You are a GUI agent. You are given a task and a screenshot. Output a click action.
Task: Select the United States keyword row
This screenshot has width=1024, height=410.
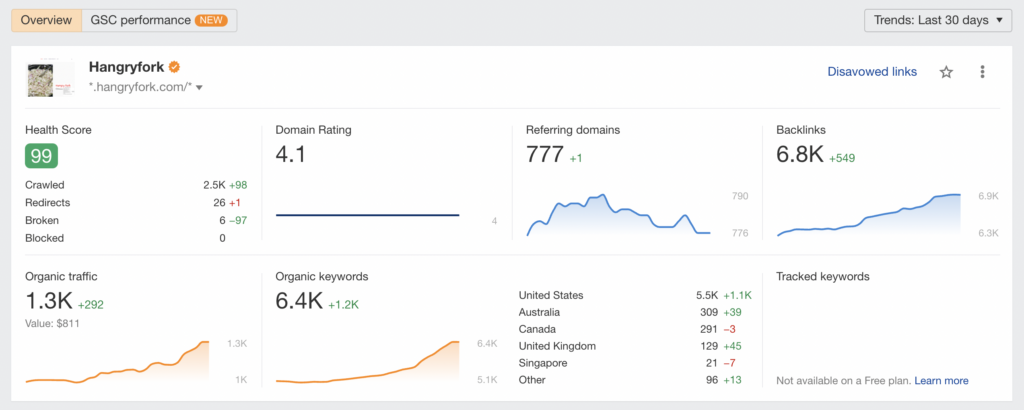[x=635, y=295]
